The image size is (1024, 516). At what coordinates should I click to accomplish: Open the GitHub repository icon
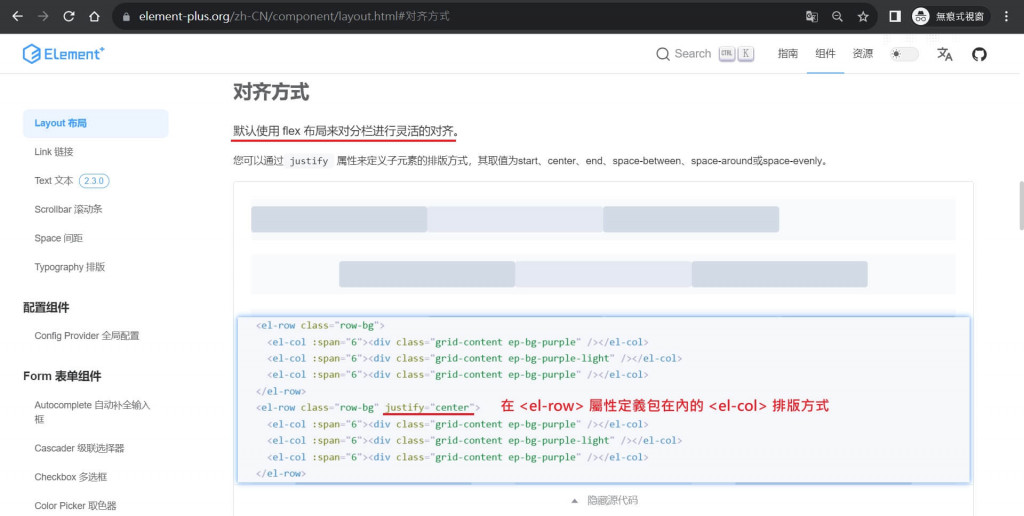[979, 54]
